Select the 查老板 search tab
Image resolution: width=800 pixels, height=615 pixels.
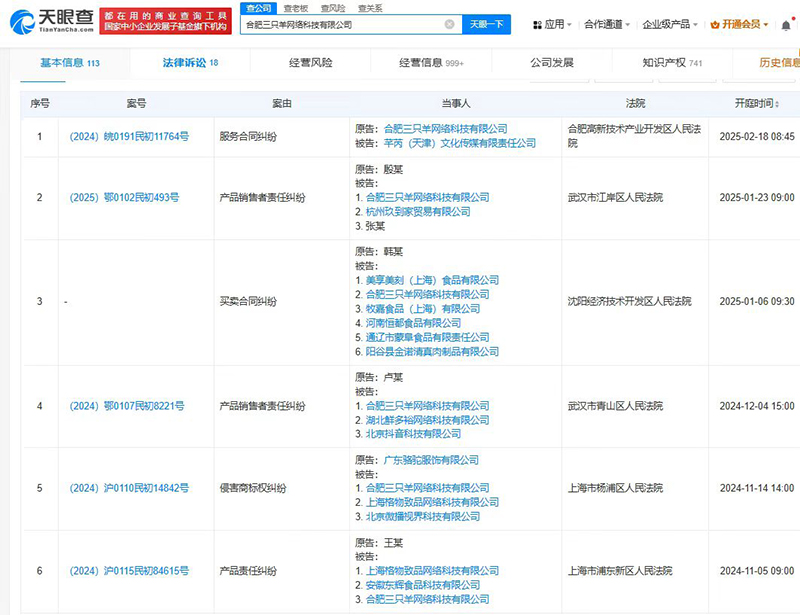[x=296, y=8]
